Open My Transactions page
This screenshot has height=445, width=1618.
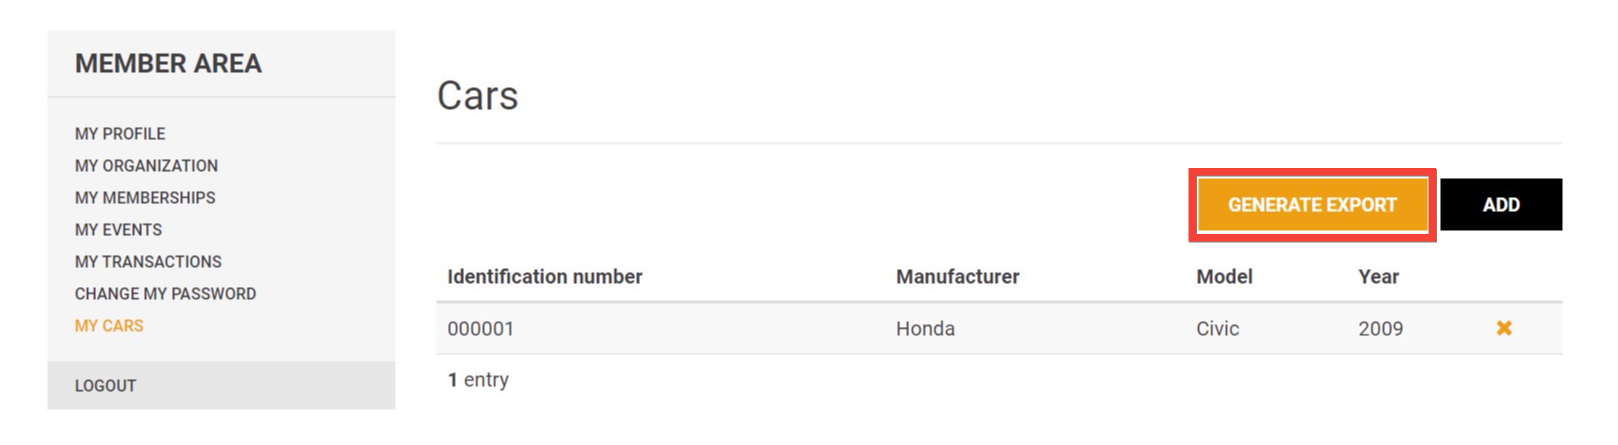tap(148, 262)
